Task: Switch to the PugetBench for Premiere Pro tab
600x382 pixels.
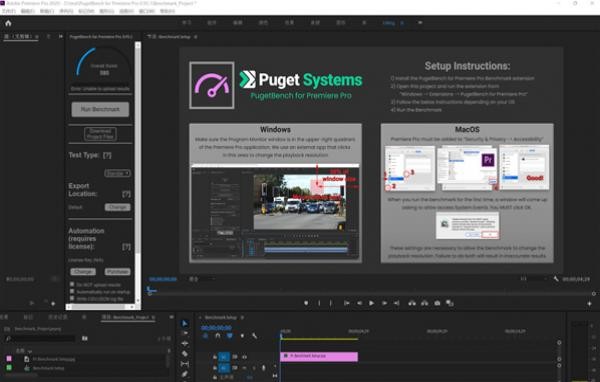Action: 101,37
